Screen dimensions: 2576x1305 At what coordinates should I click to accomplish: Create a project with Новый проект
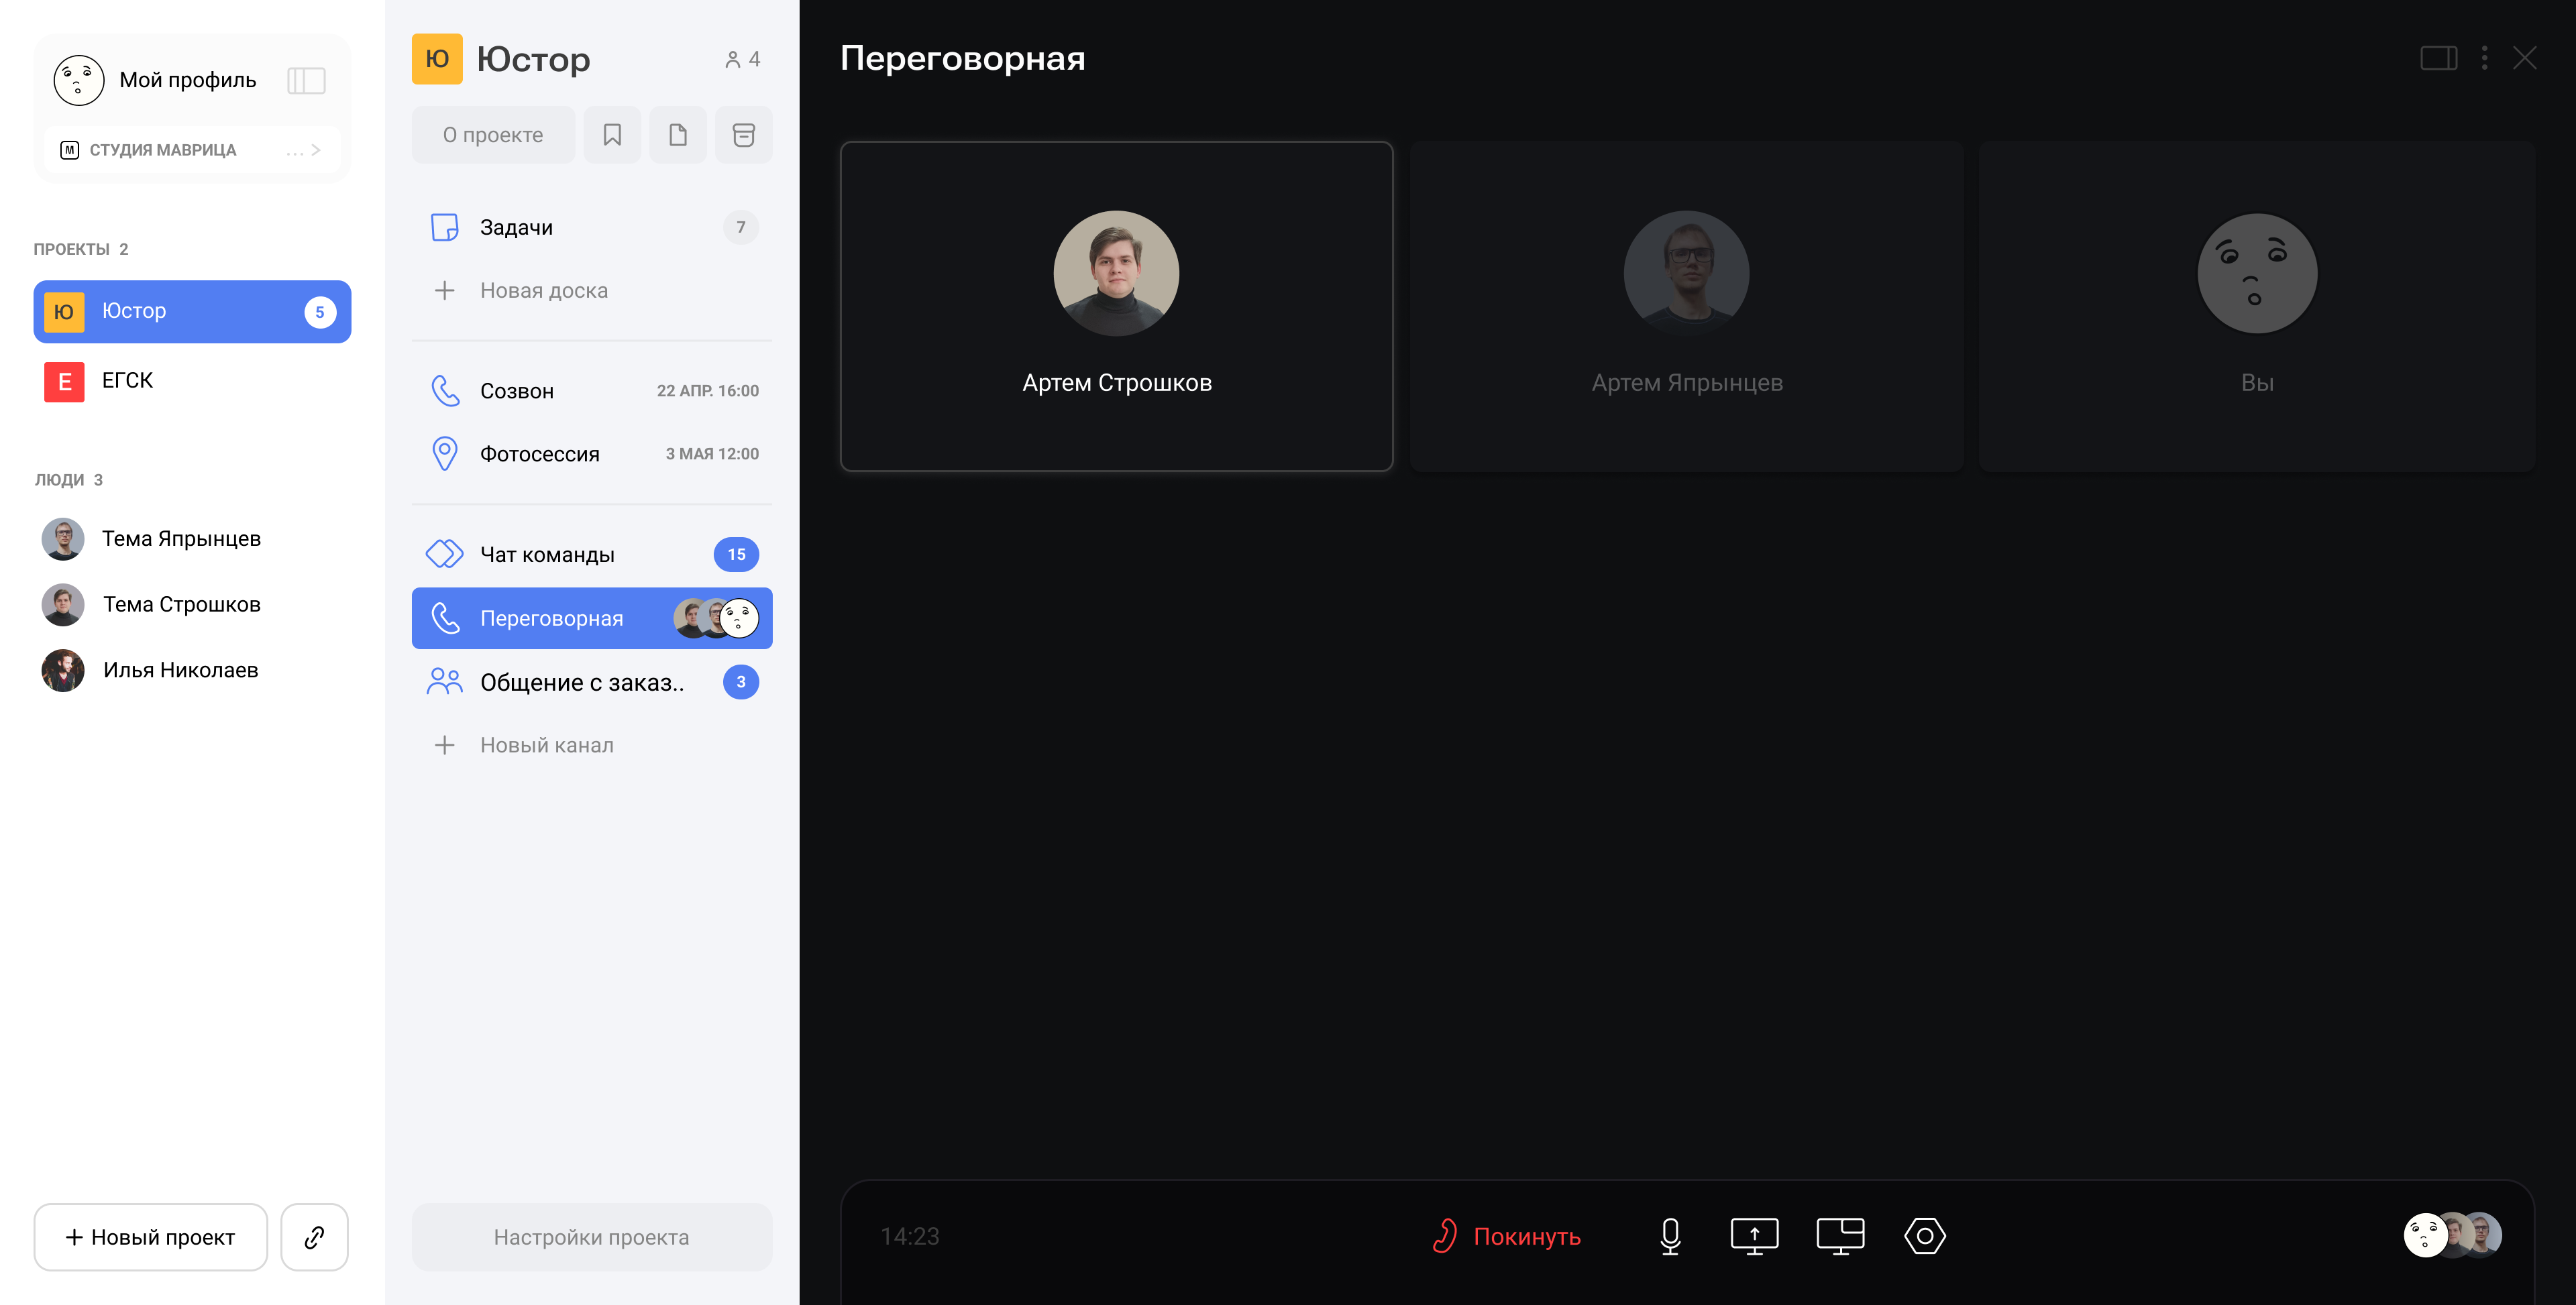pyautogui.click(x=150, y=1237)
